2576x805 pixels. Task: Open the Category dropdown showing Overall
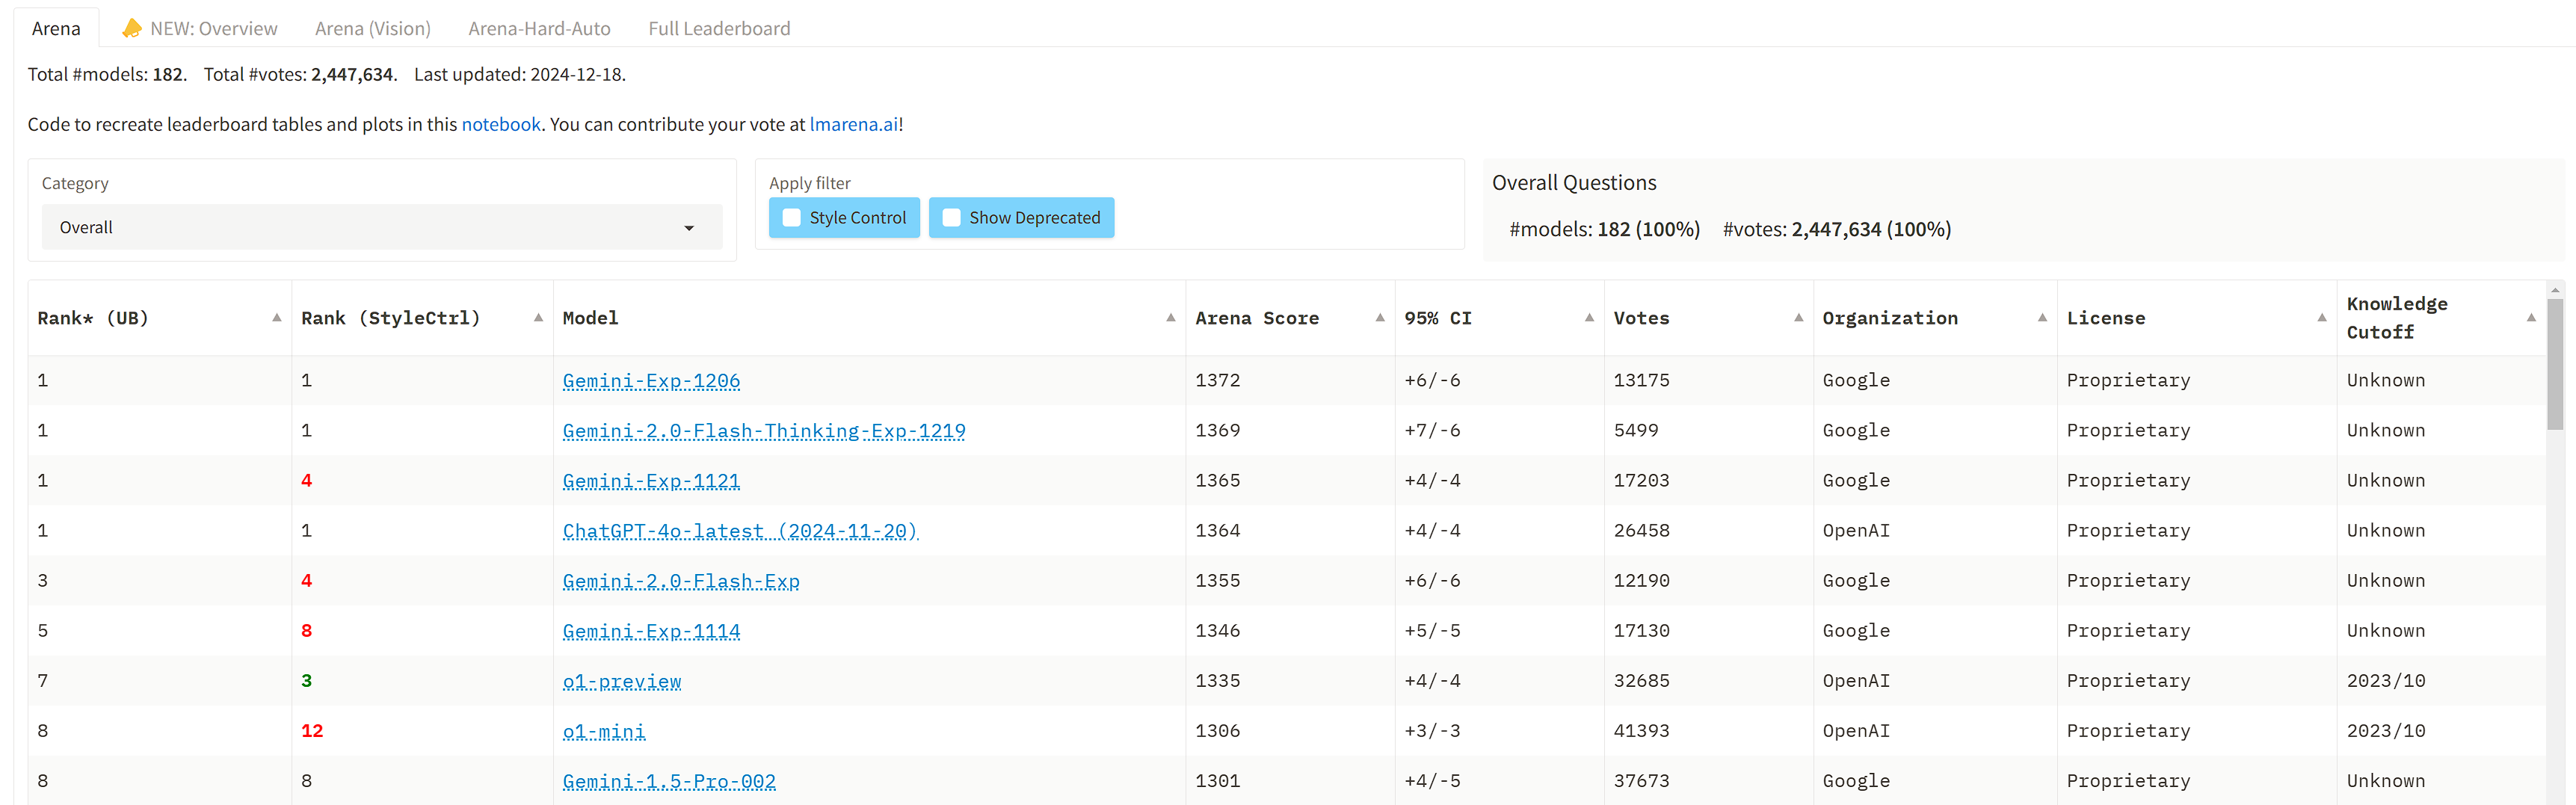tap(382, 227)
